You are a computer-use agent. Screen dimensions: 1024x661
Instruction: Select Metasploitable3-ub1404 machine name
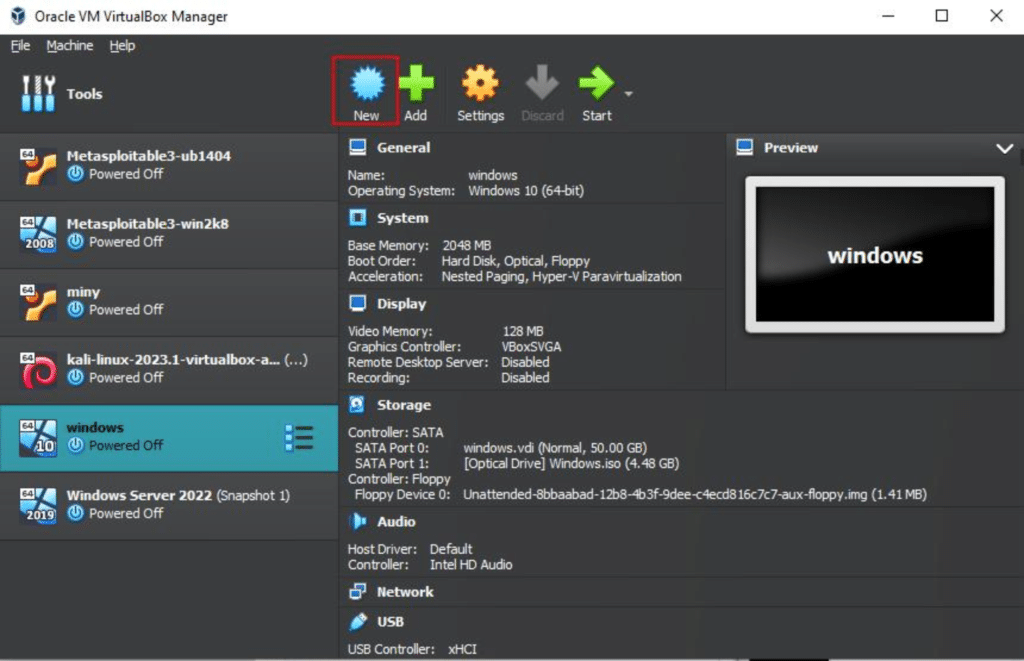[x=148, y=156]
